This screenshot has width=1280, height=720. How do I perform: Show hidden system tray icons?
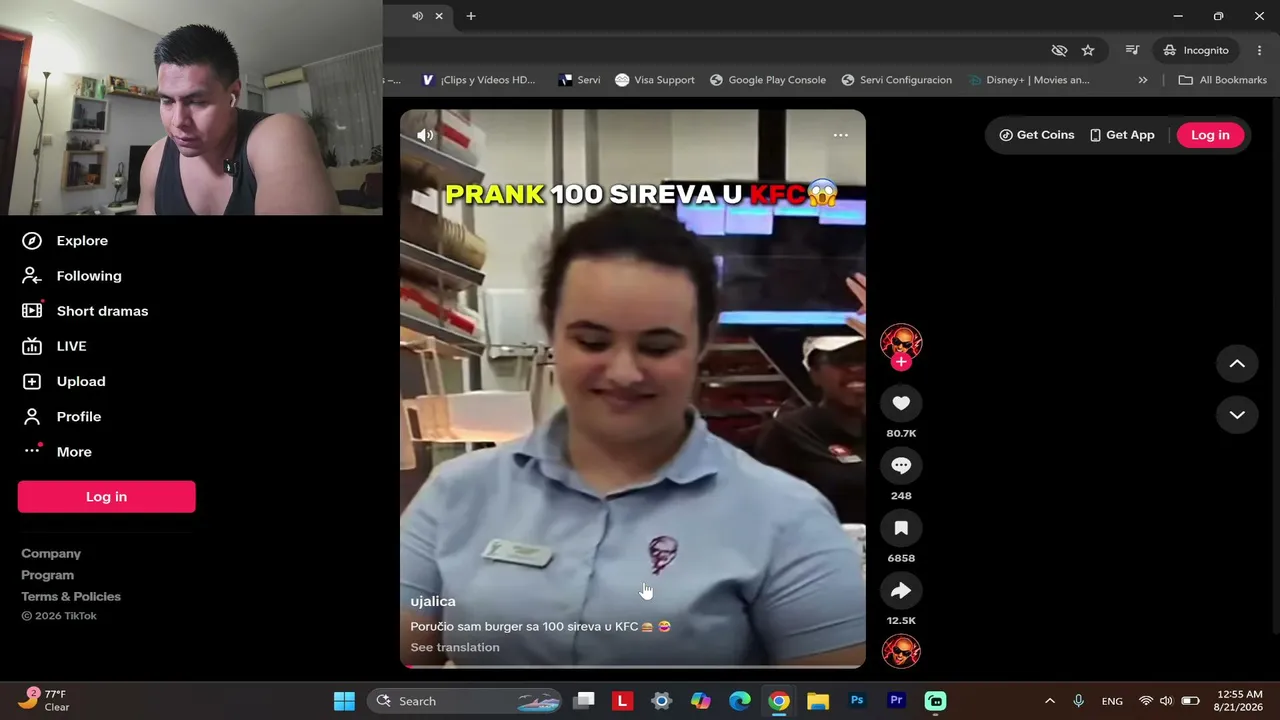pos(1049,701)
